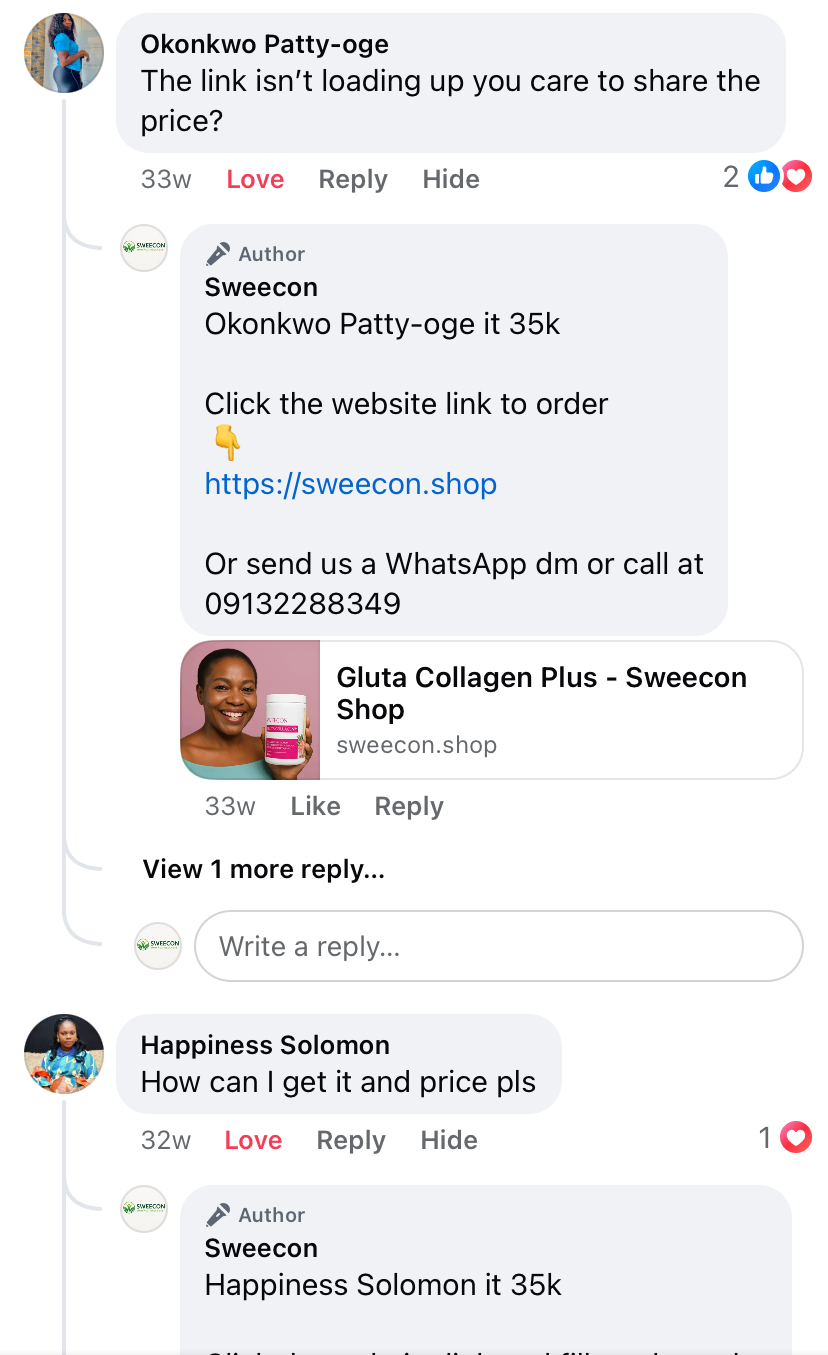Screen dimensions: 828x1355
Task: Click the red heart reaction icon beside it
Action: [x=795, y=176]
